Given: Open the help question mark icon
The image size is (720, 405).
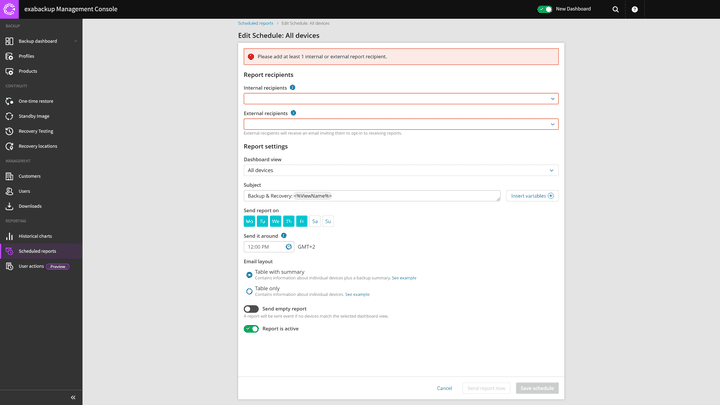Looking at the screenshot, I should pyautogui.click(x=635, y=9).
